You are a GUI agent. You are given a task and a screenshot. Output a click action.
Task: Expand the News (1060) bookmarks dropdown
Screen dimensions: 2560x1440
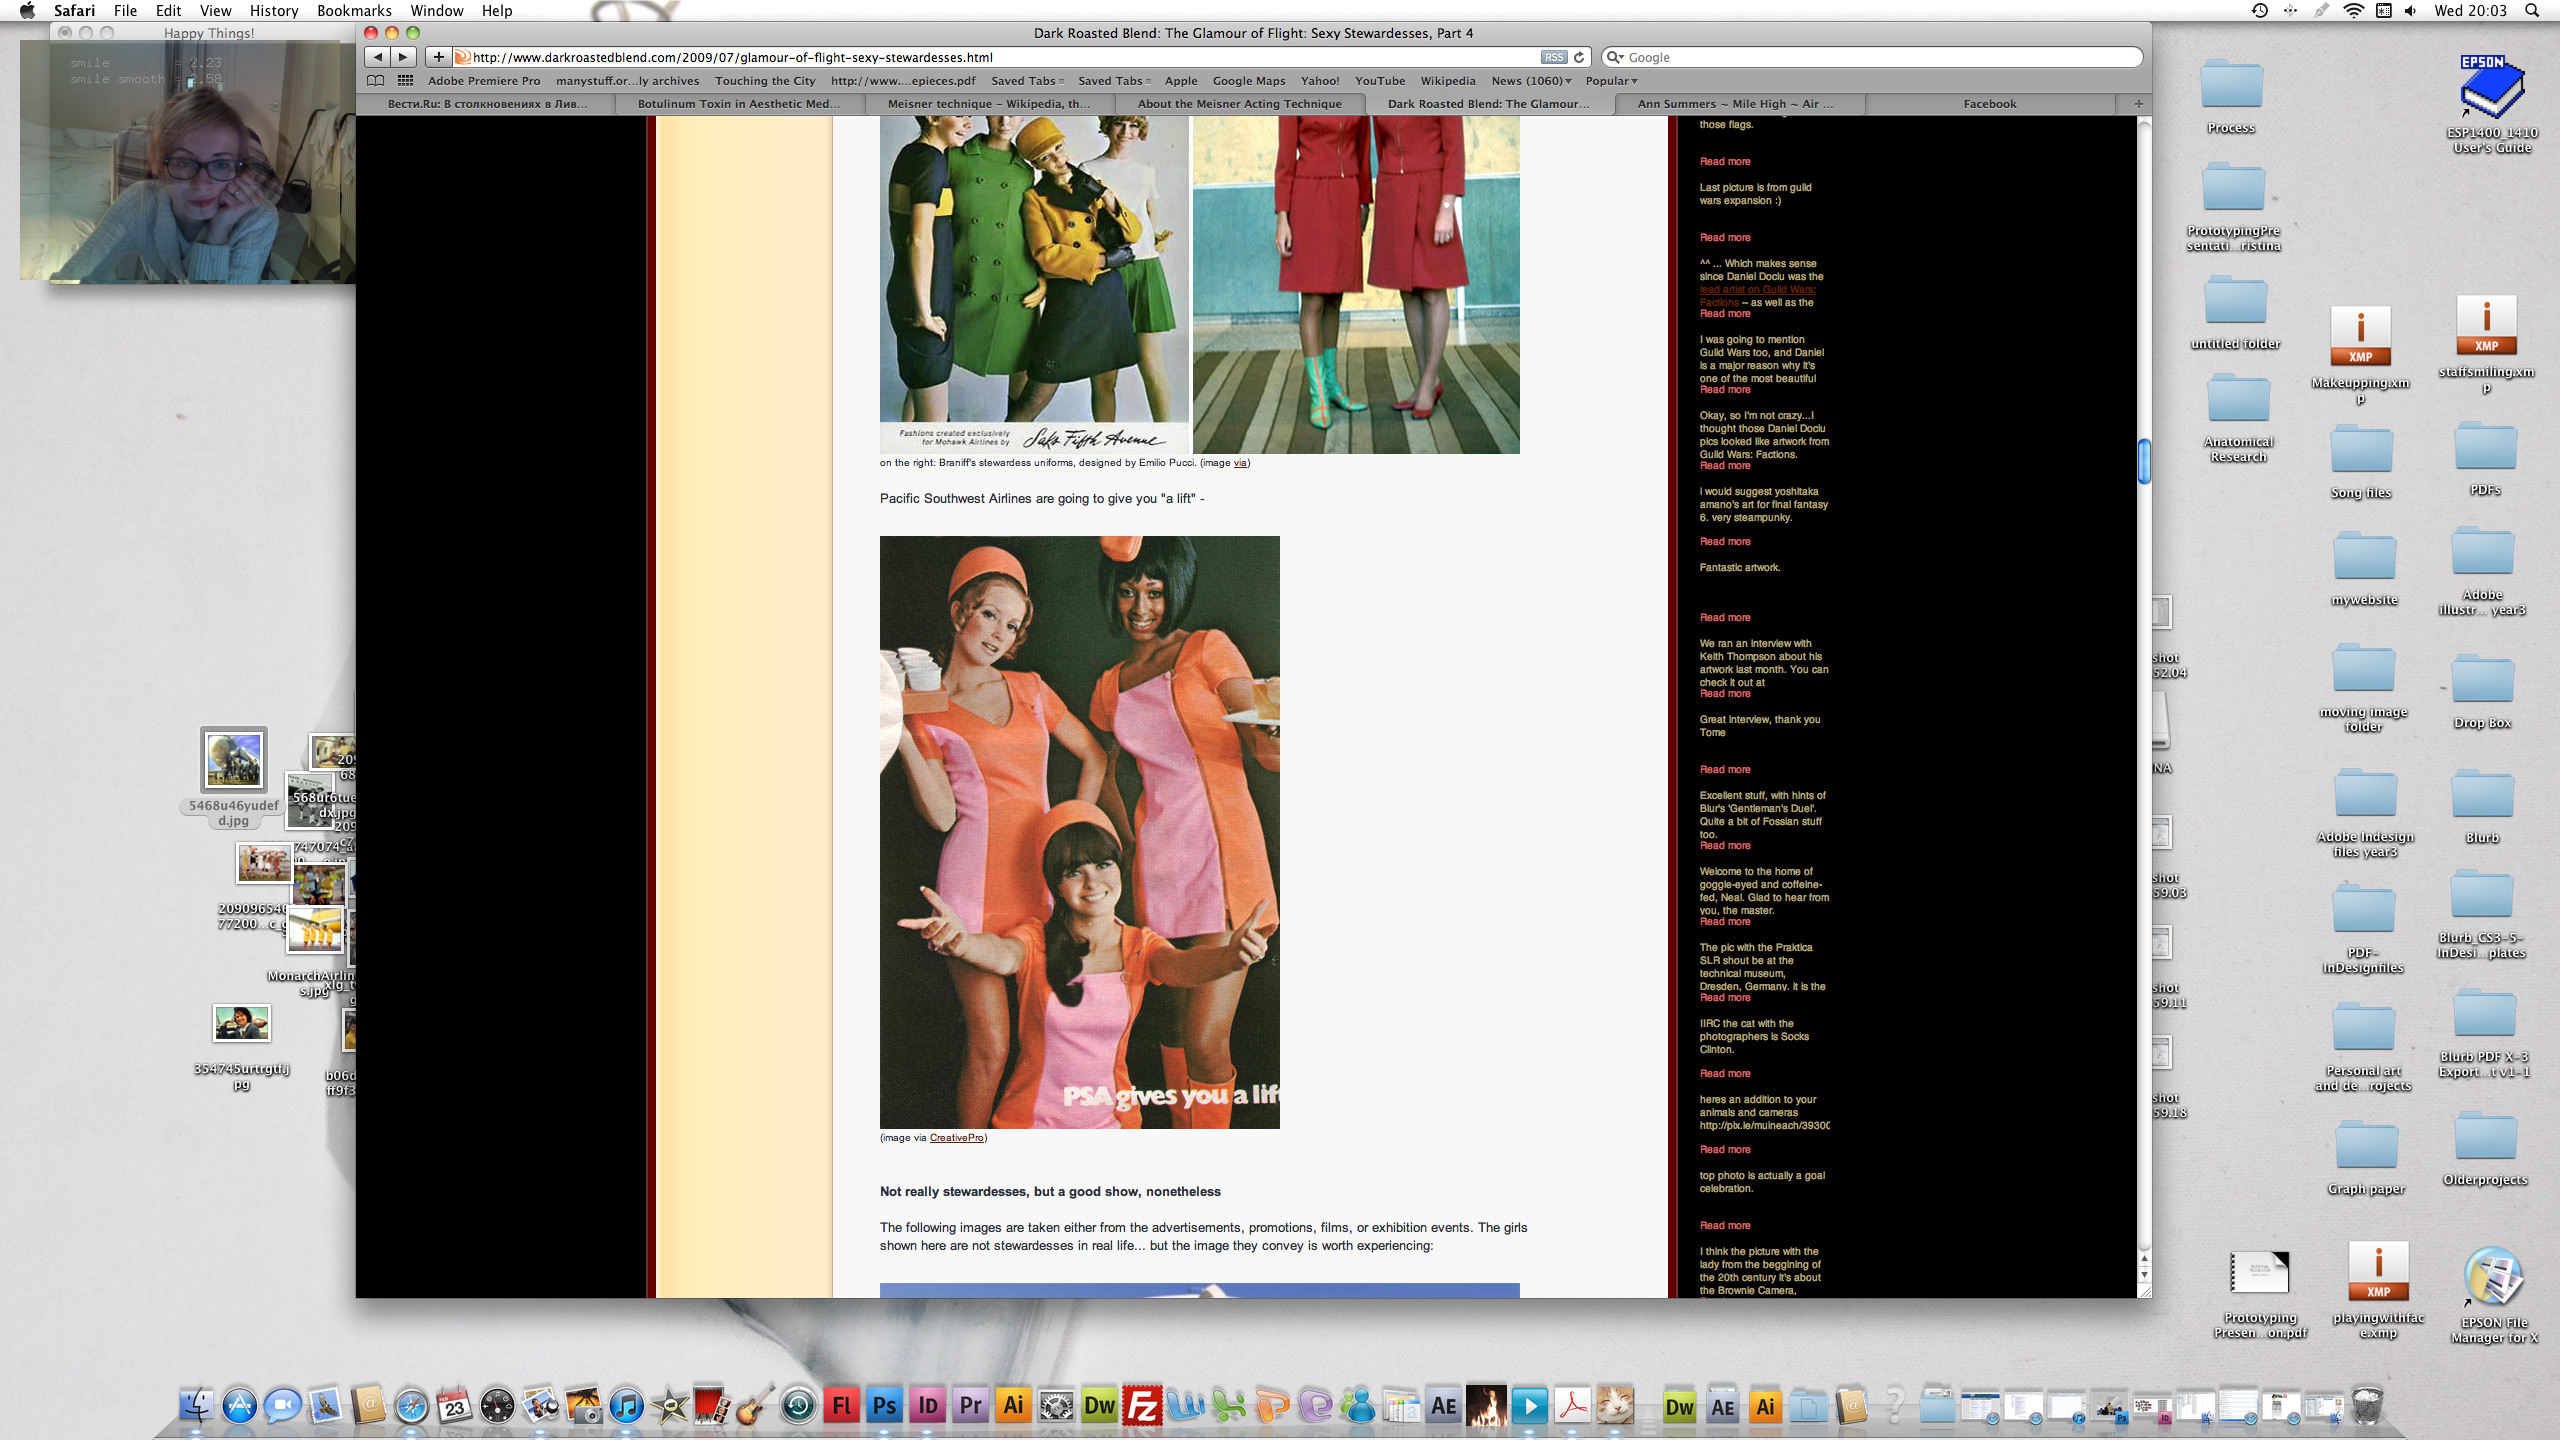1531,81
